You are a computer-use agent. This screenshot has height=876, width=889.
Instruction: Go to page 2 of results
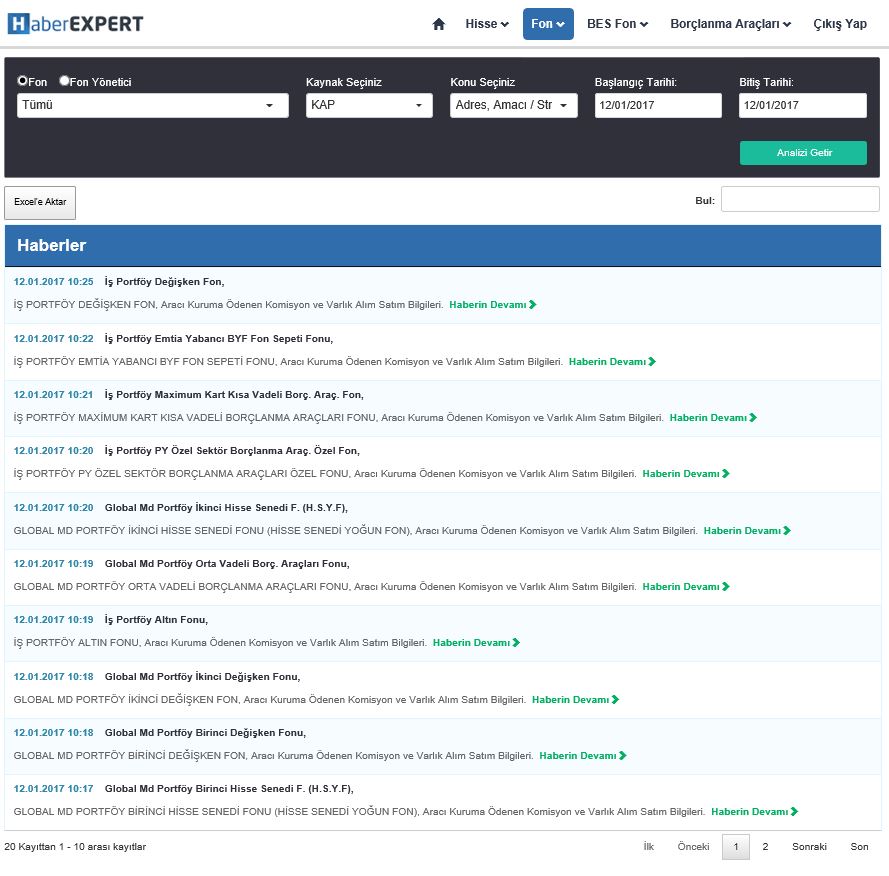tap(765, 847)
